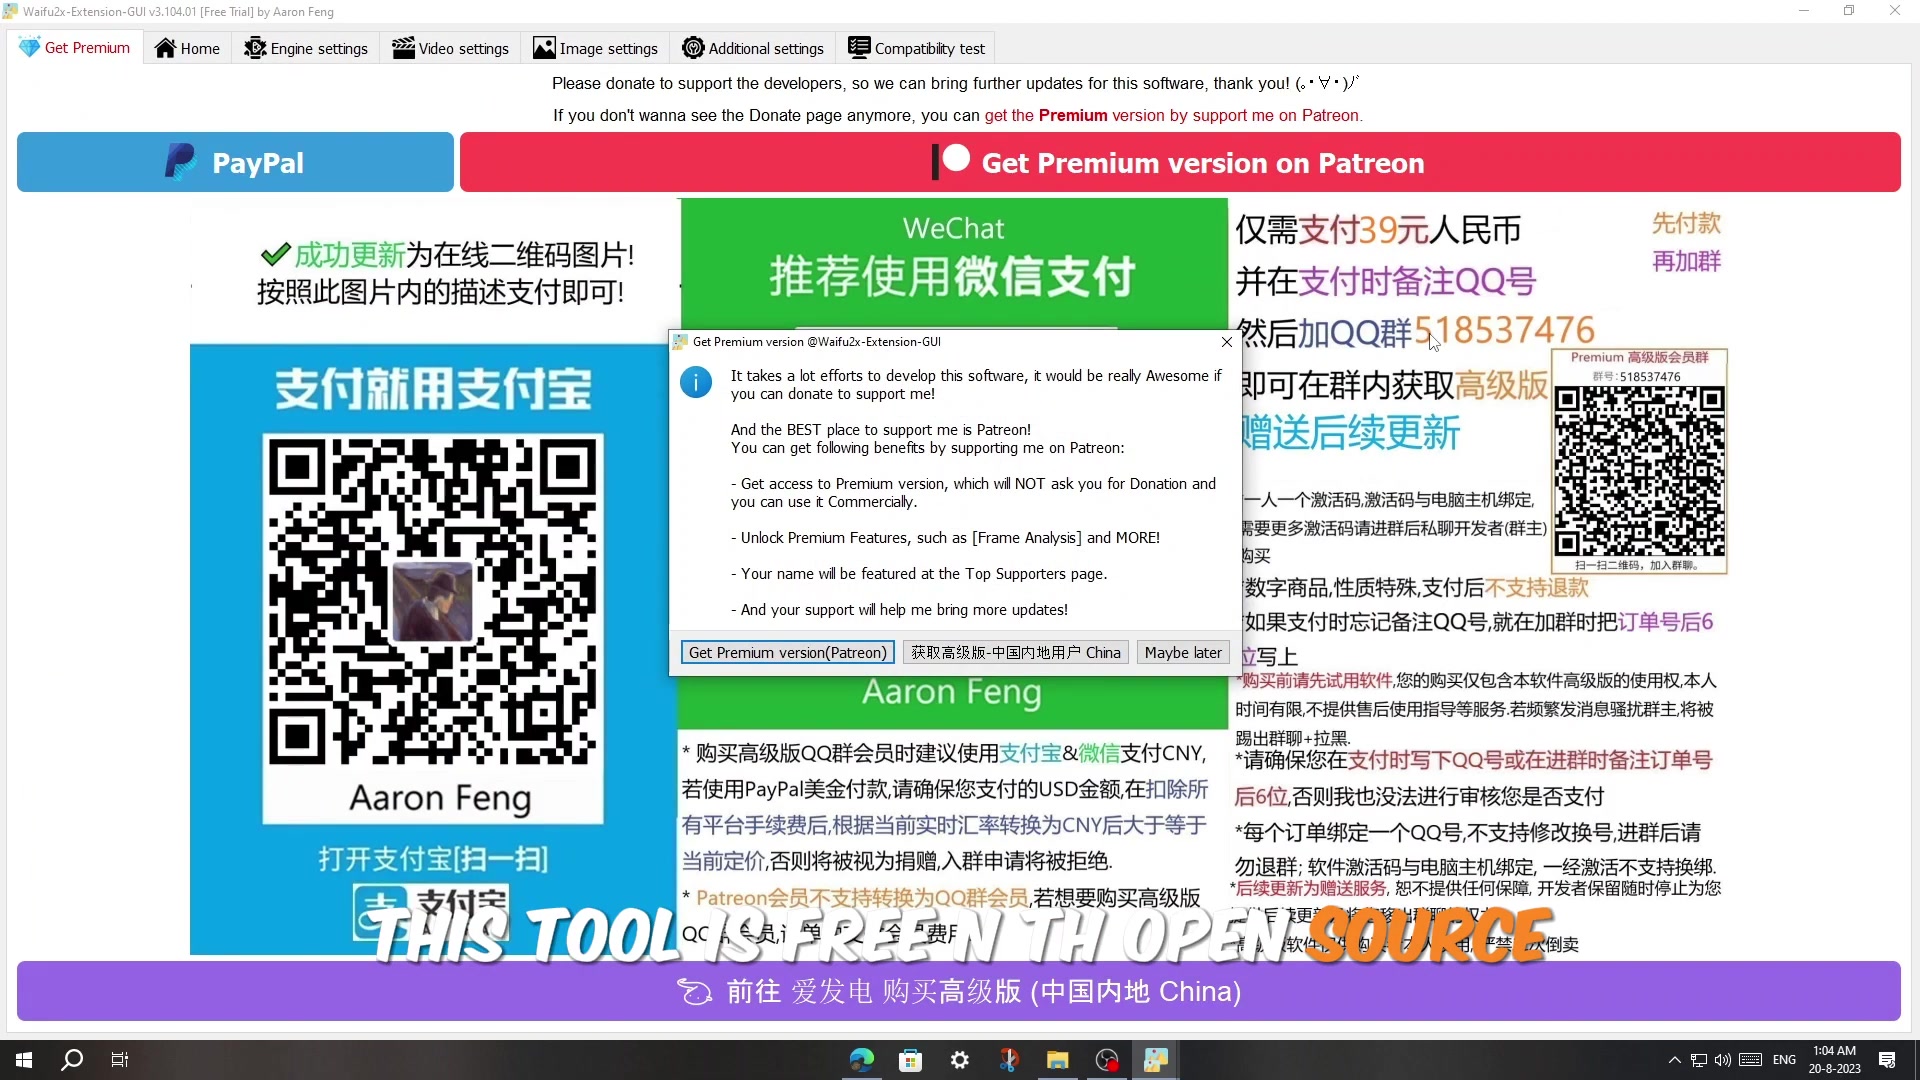Screen dimensions: 1920x1080
Task: Open the Image settings tab
Action: 595,48
